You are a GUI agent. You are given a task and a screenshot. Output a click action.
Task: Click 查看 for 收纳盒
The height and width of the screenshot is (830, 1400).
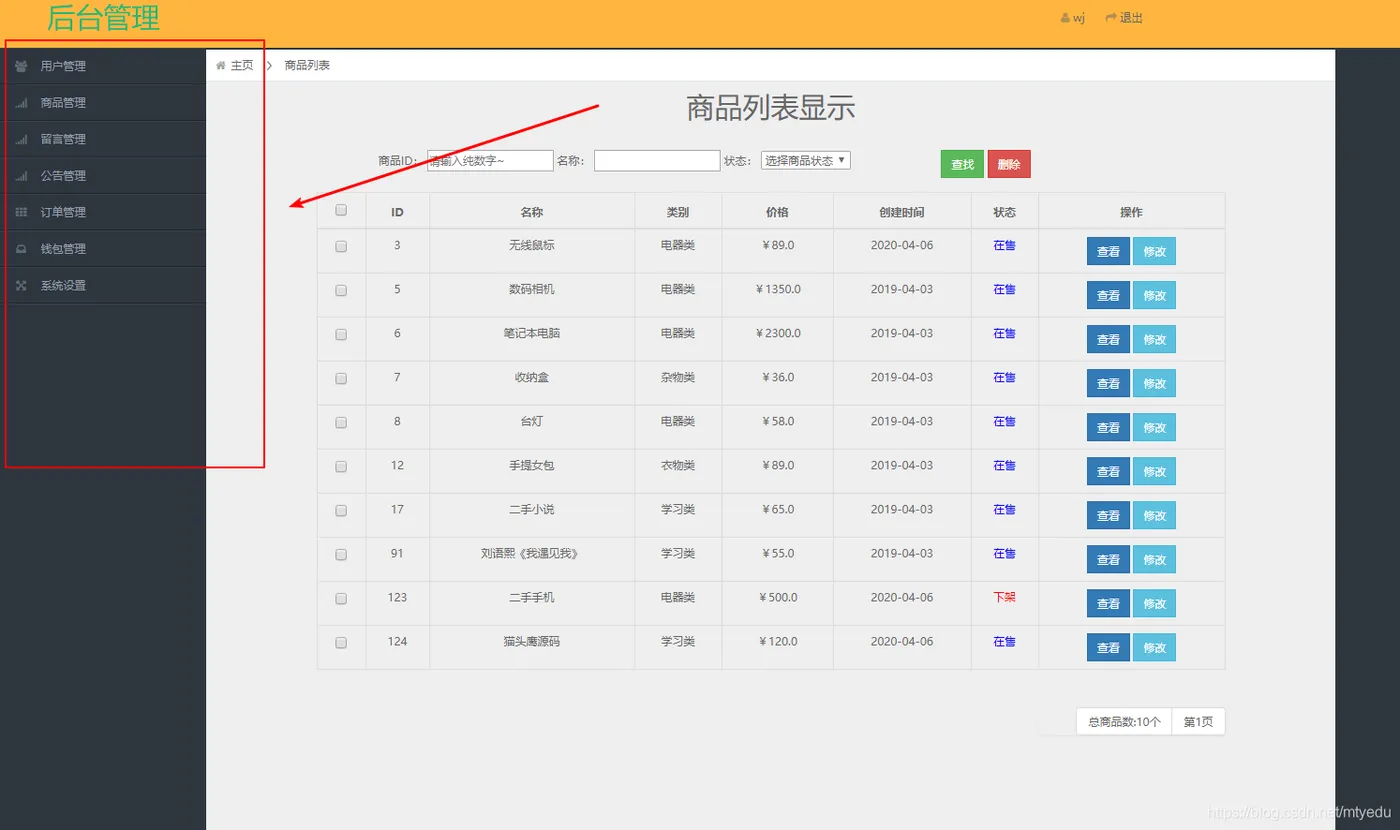tap(1108, 383)
